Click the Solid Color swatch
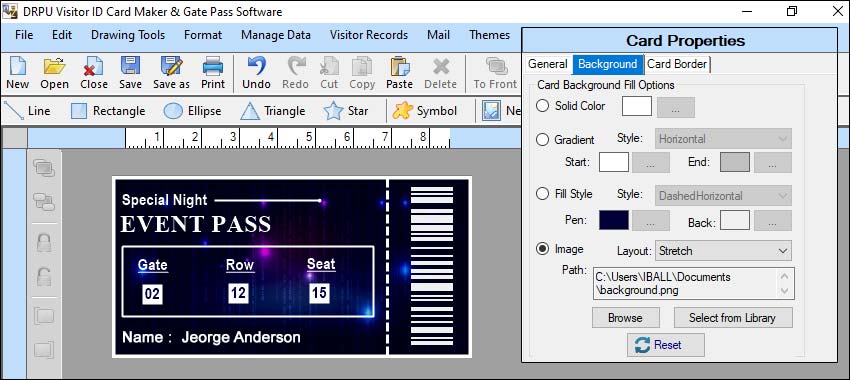Screen dimensions: 850x380 point(636,106)
